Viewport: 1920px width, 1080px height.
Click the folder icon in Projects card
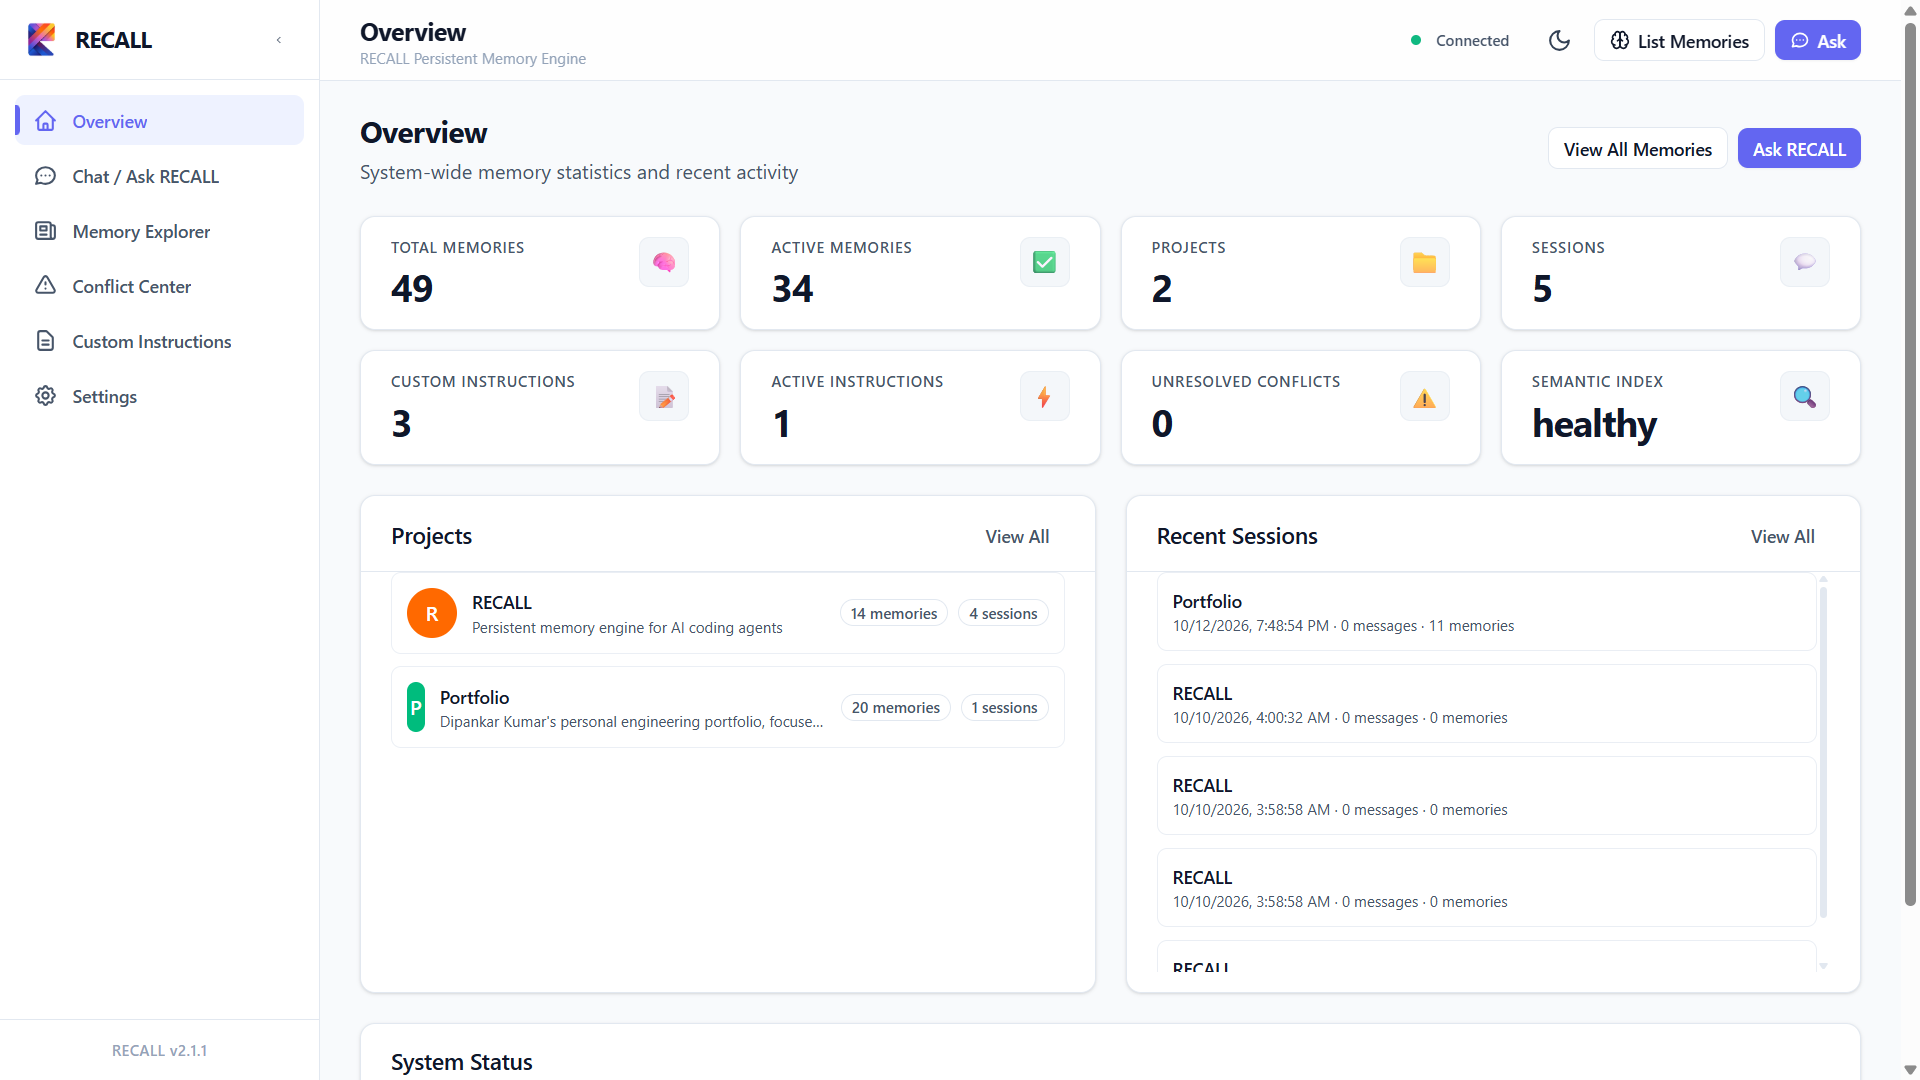point(1424,262)
